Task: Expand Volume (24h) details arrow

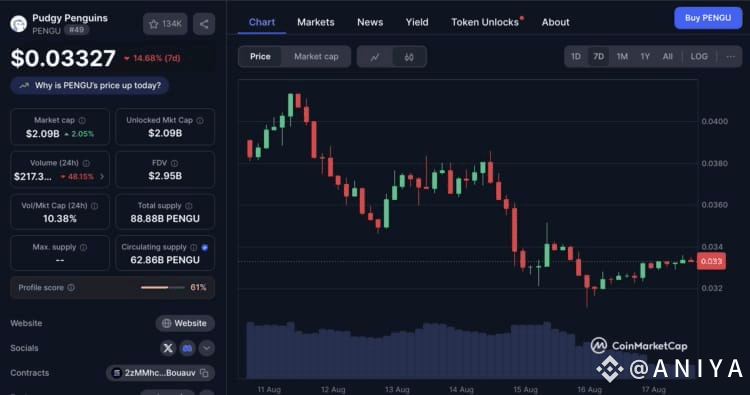Action: 102,176
